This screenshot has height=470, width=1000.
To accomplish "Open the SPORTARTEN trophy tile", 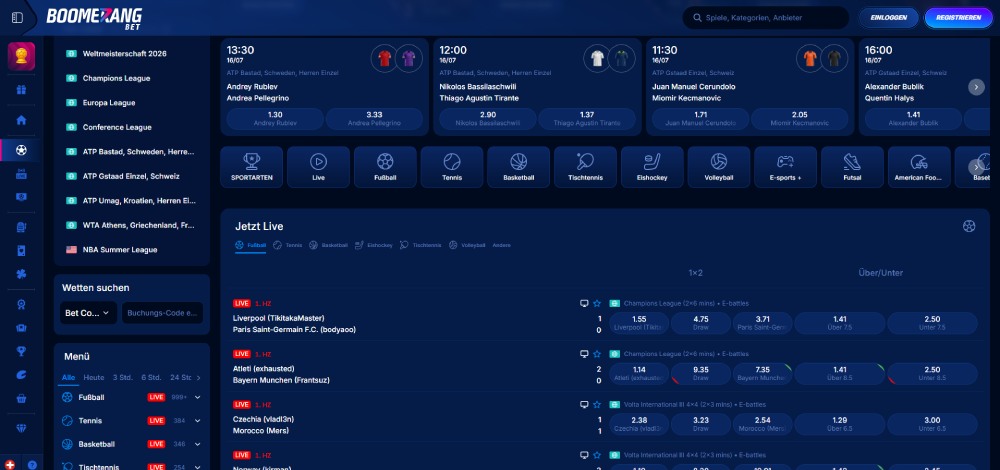I will [x=251, y=167].
